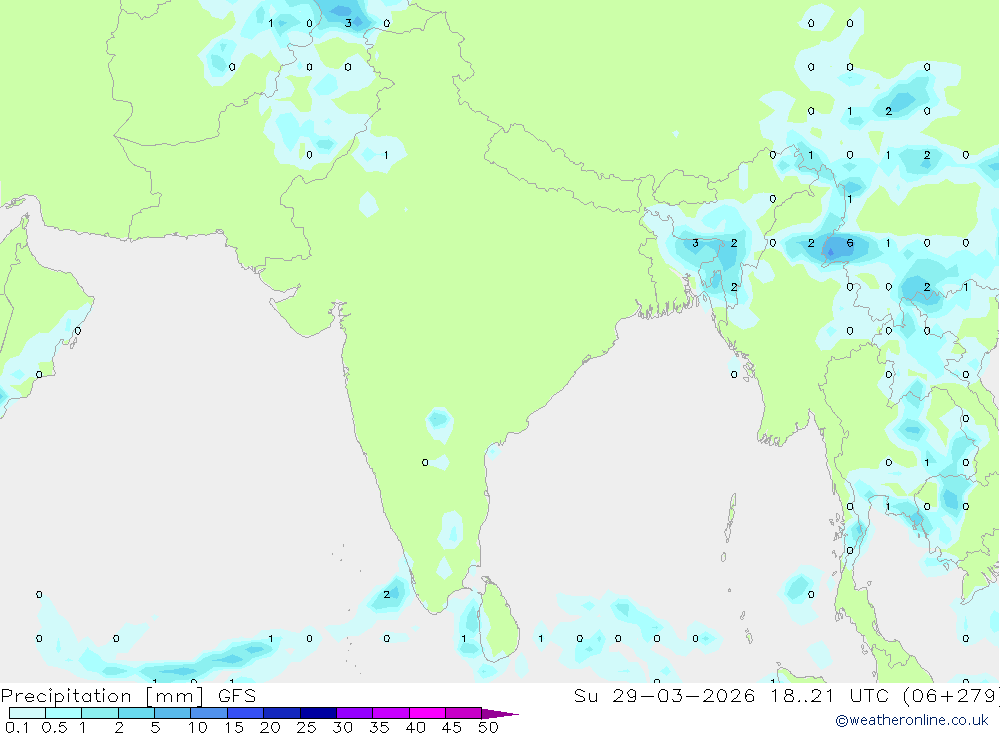
Task: Click the '25' legend scale label
Action: [306, 727]
